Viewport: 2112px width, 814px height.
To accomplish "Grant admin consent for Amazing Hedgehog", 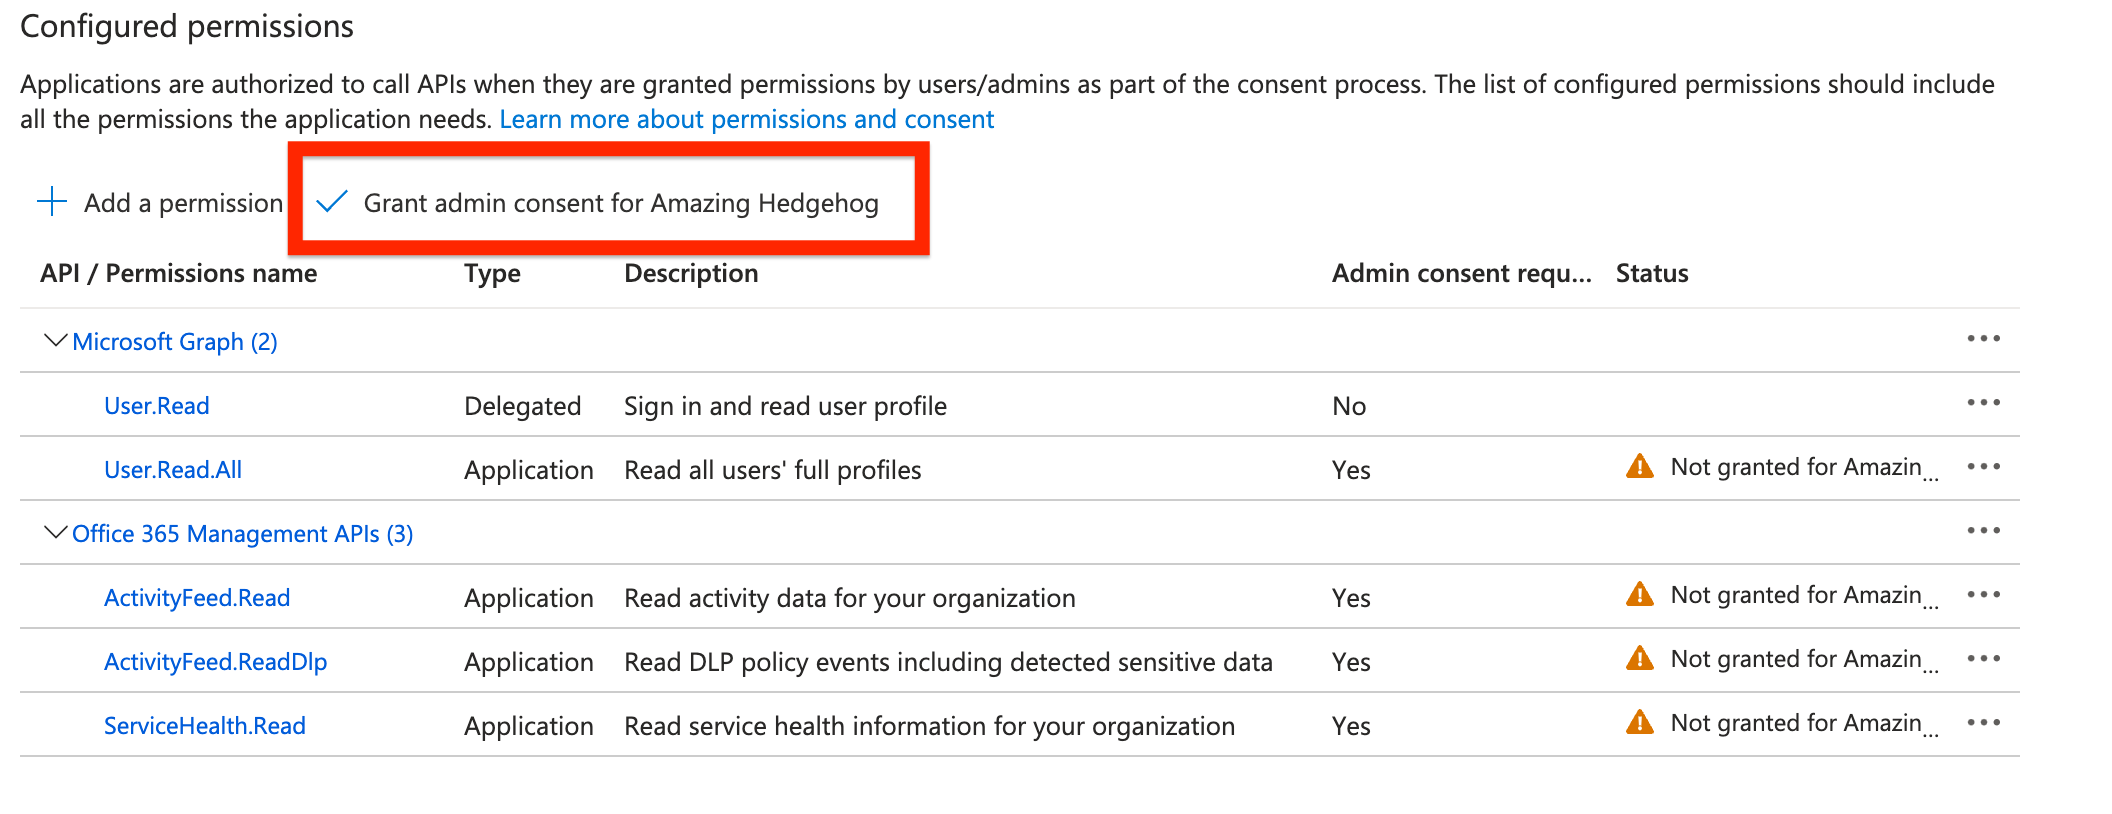I will click(620, 203).
